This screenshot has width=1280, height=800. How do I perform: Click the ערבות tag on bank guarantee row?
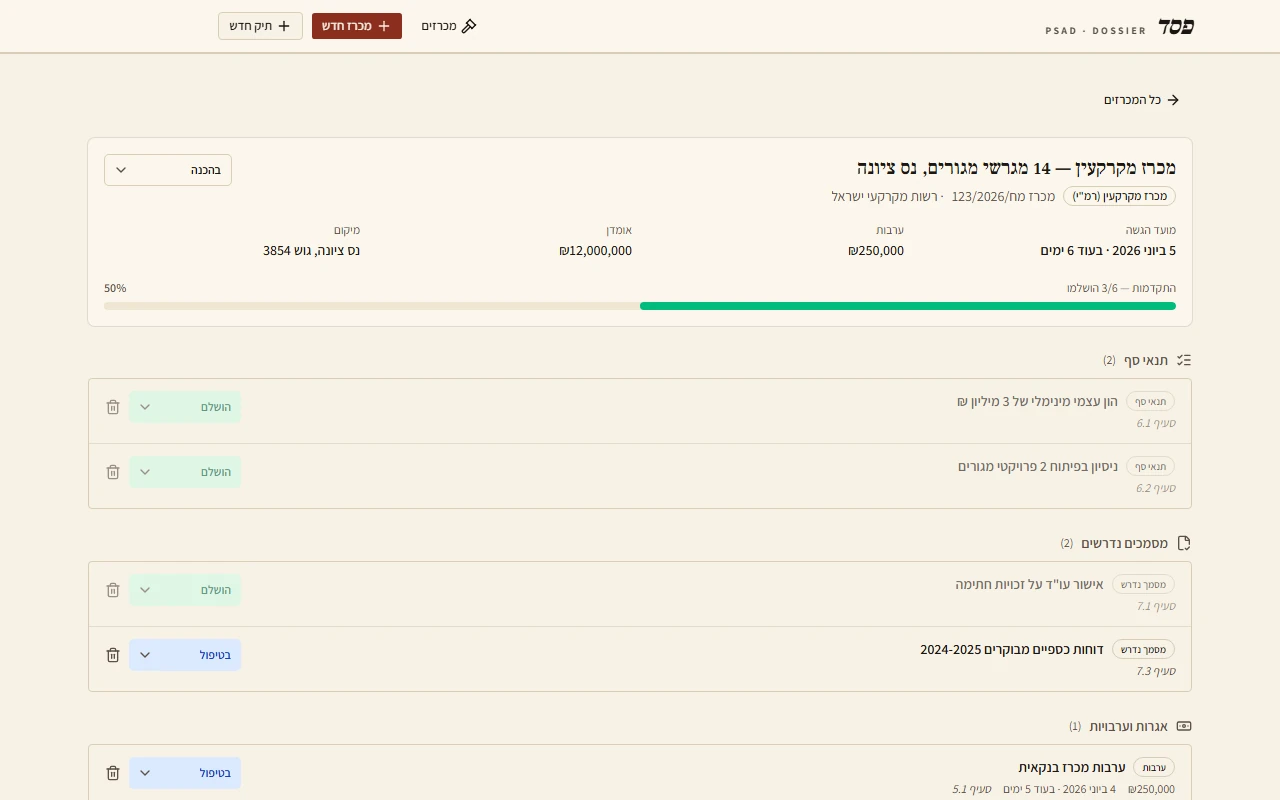pyautogui.click(x=1154, y=767)
